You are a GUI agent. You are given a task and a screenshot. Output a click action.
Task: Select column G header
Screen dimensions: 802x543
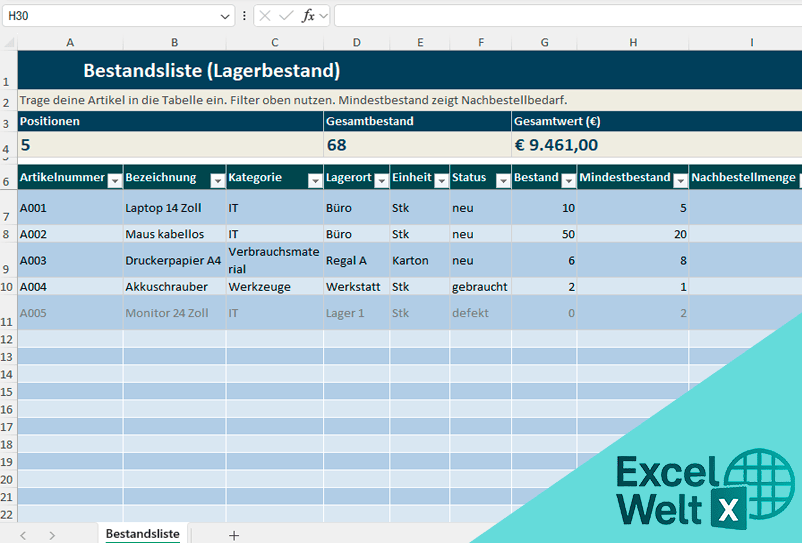pos(544,43)
